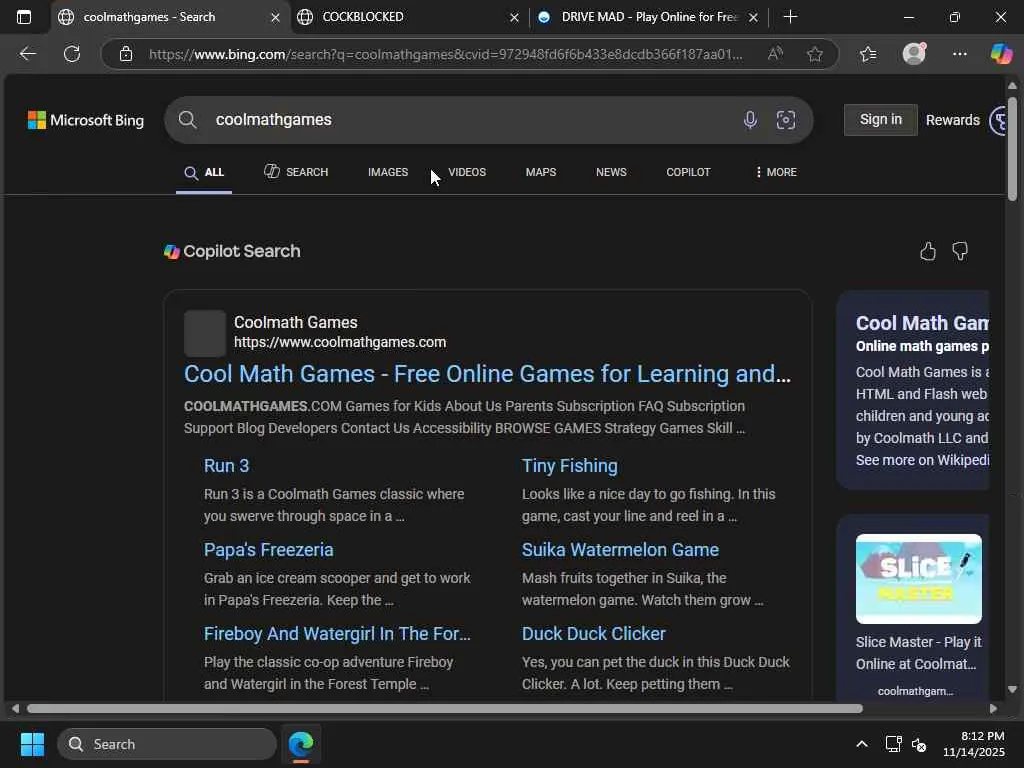This screenshot has width=1024, height=768.
Task: Click the browser address bar URL
Action: (x=445, y=54)
